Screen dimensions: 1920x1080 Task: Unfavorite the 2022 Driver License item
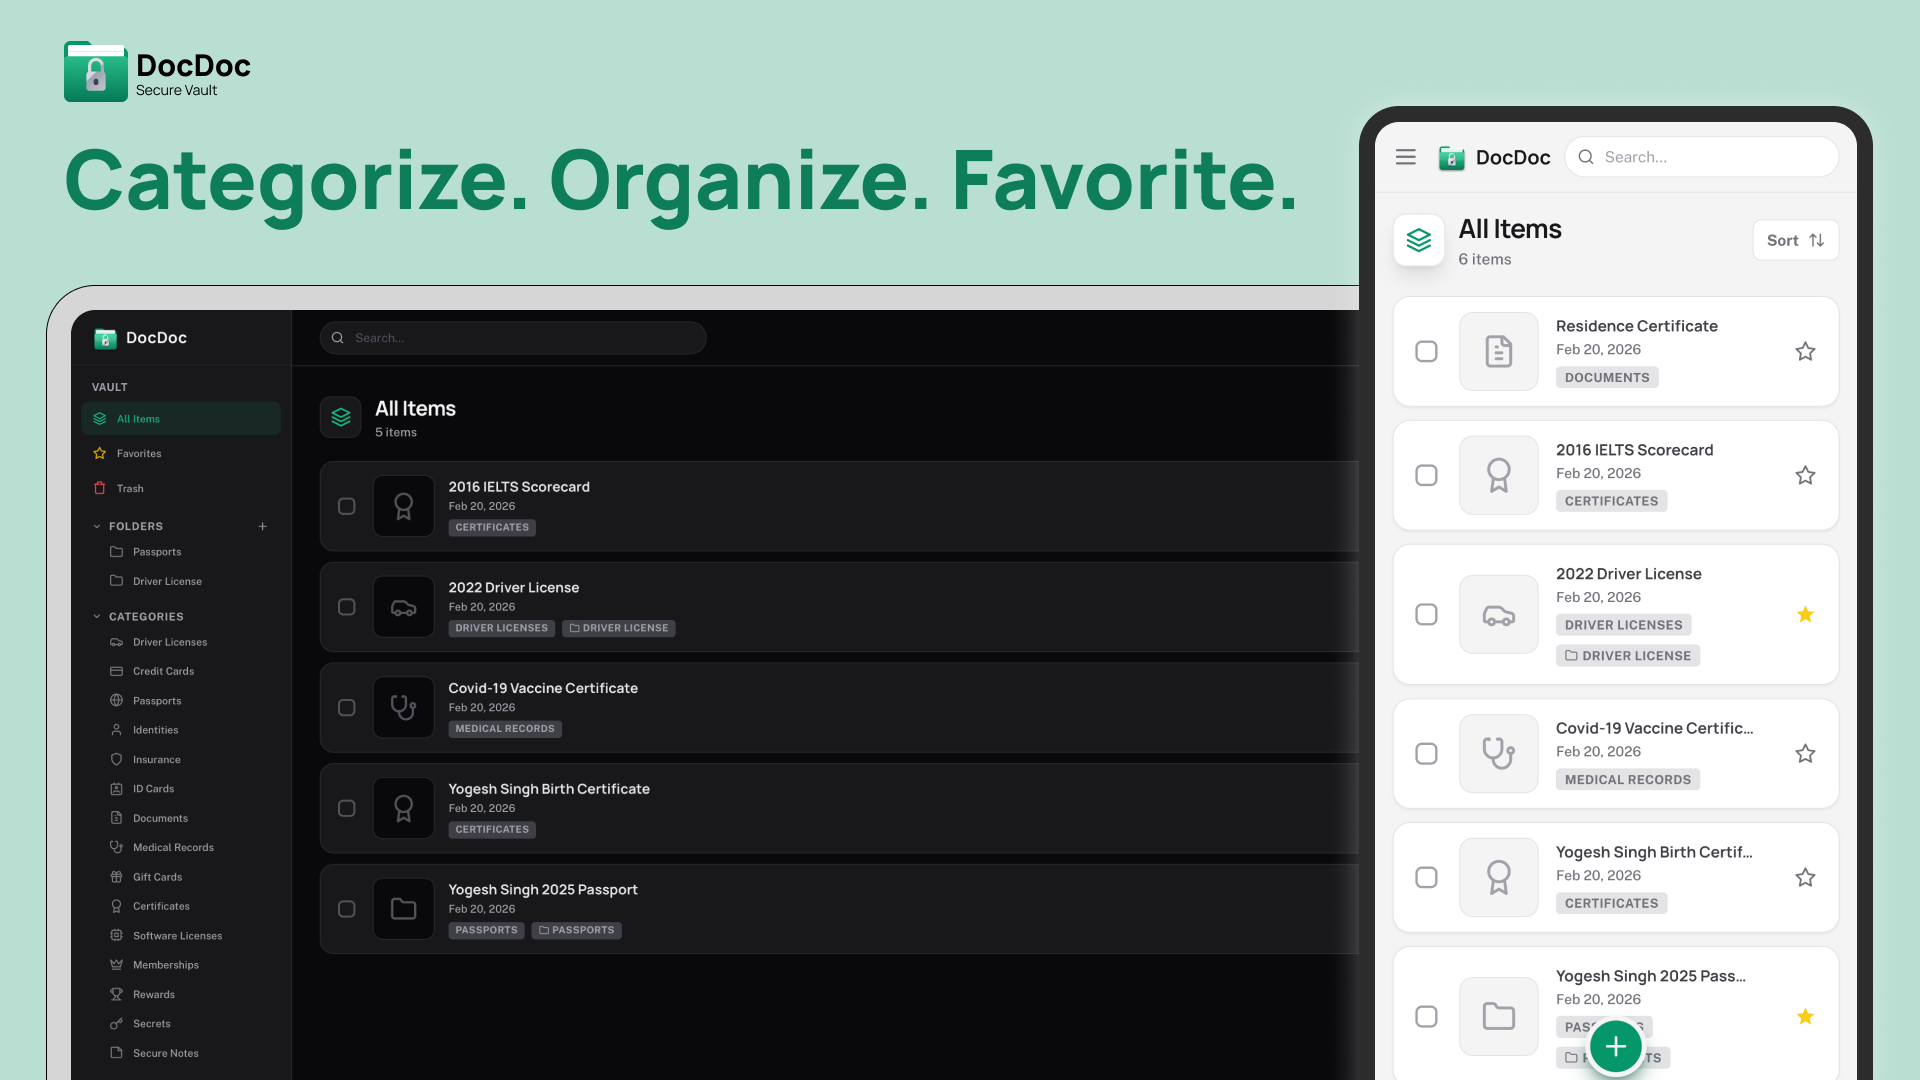(1804, 614)
